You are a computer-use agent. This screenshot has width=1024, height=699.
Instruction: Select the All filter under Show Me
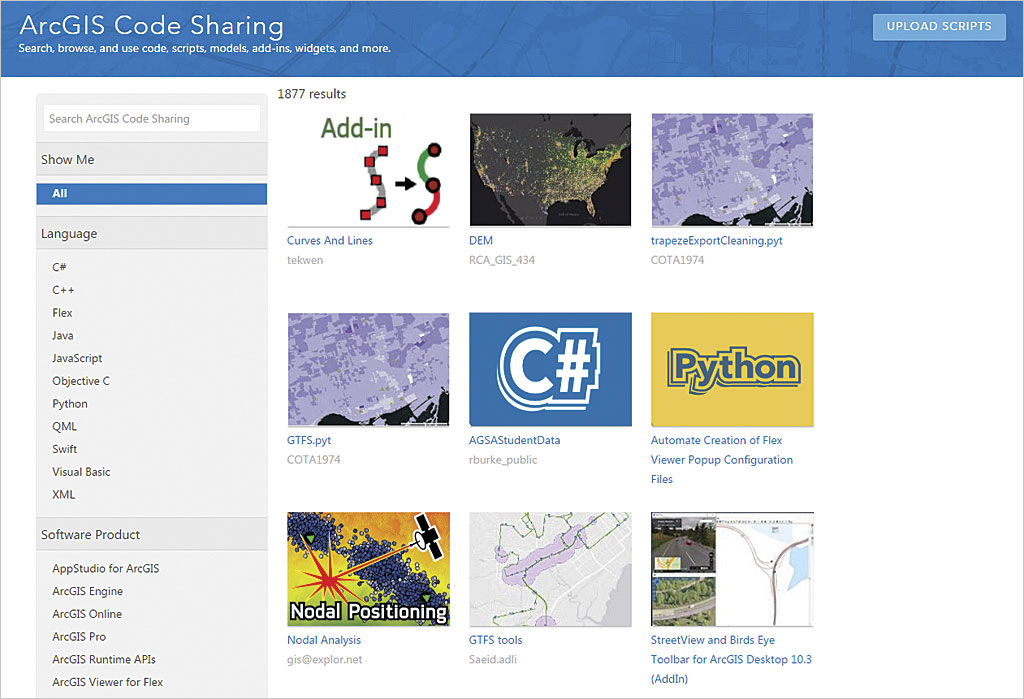click(x=152, y=194)
